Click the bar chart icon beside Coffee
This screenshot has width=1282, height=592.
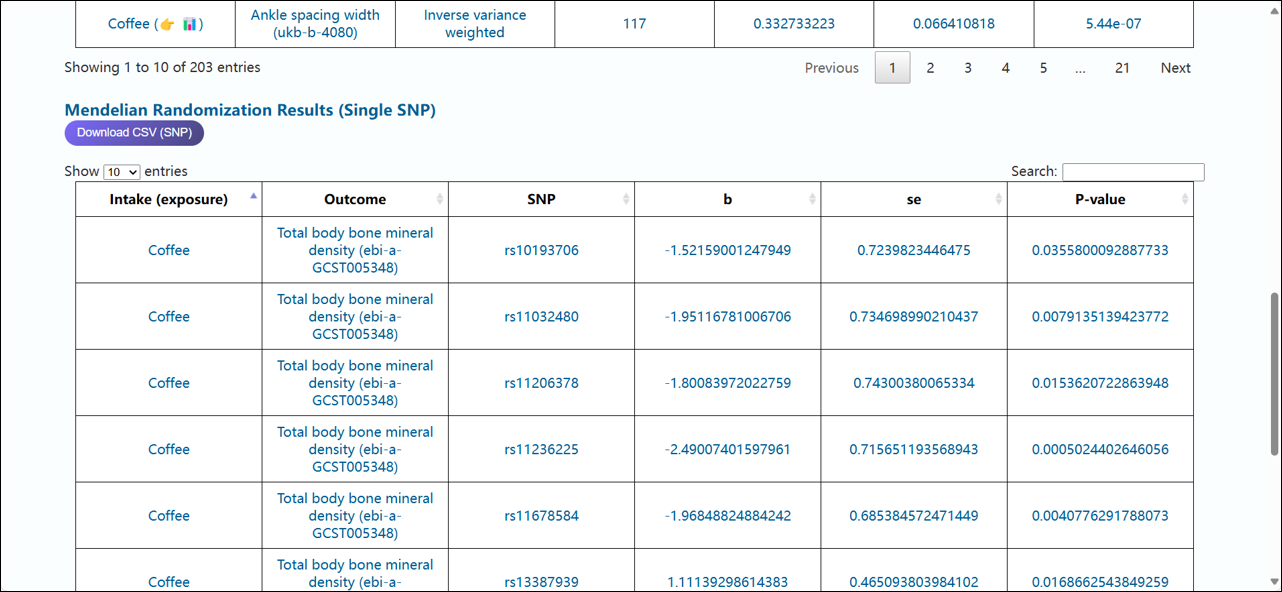pyautogui.click(x=189, y=24)
